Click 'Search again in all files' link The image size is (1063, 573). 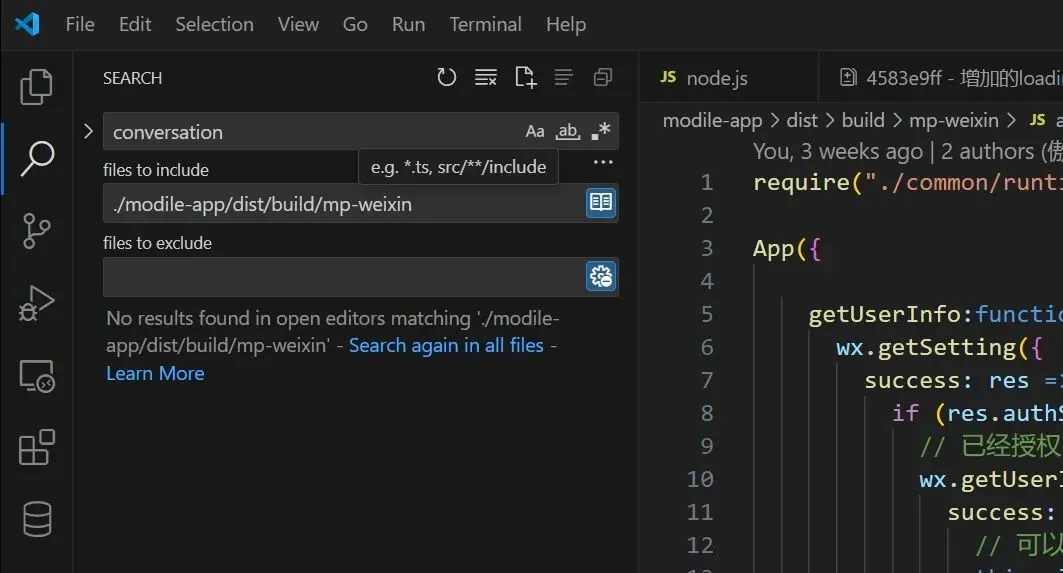(446, 345)
